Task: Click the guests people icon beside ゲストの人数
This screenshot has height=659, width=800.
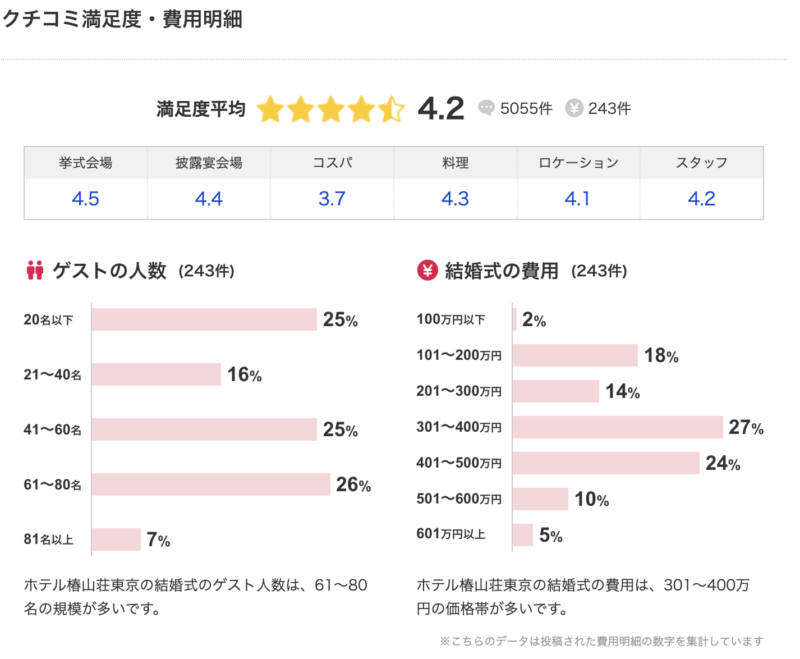Action: coord(35,270)
